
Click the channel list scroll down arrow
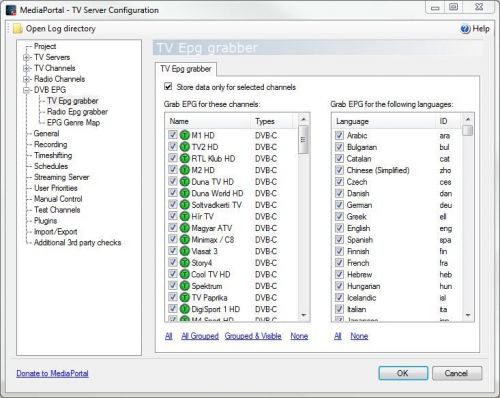pyautogui.click(x=303, y=315)
